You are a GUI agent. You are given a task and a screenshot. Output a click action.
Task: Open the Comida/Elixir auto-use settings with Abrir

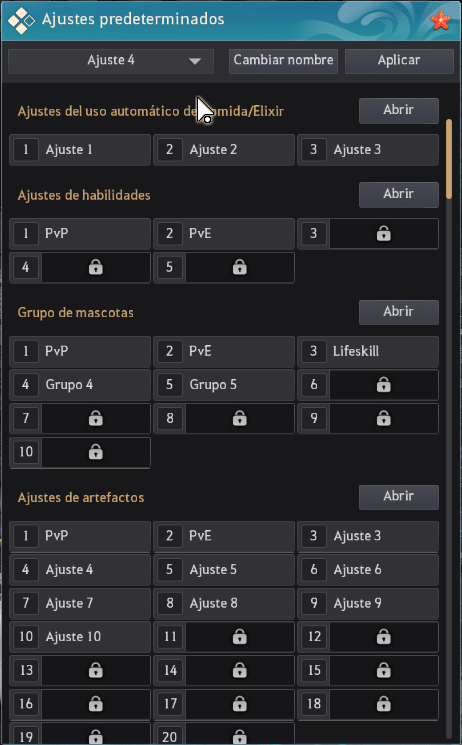click(398, 110)
